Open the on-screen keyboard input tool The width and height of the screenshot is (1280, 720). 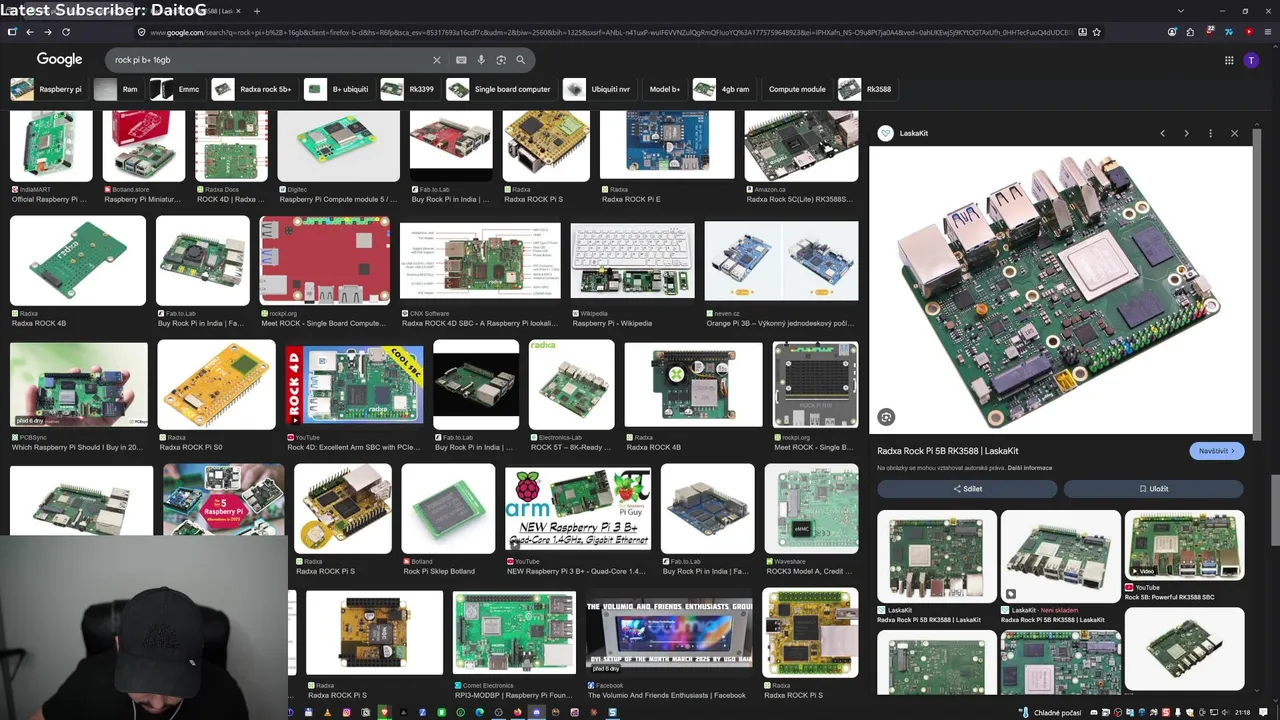(x=461, y=60)
